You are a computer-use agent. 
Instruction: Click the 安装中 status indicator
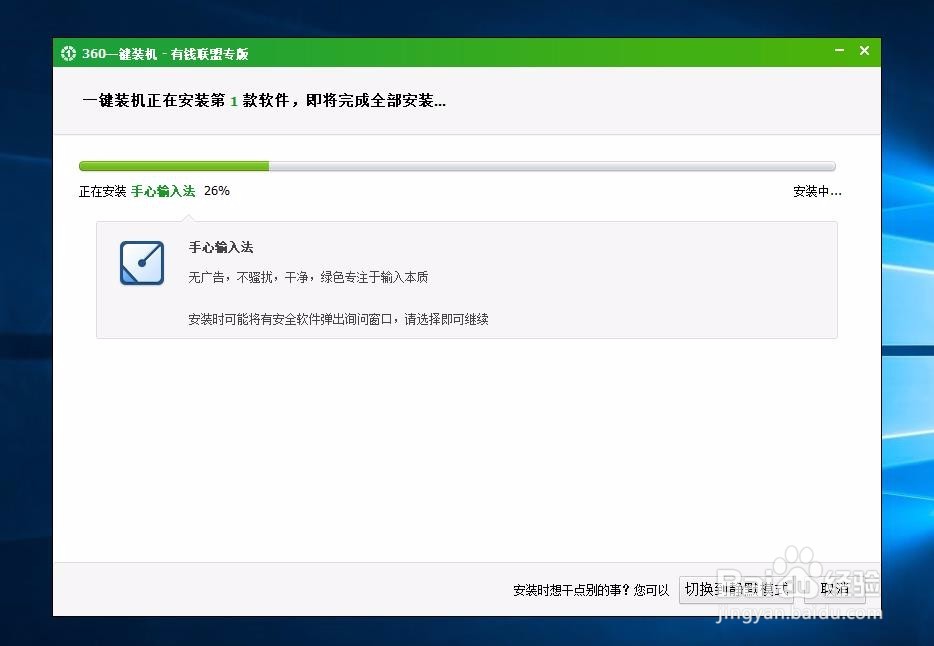[815, 191]
